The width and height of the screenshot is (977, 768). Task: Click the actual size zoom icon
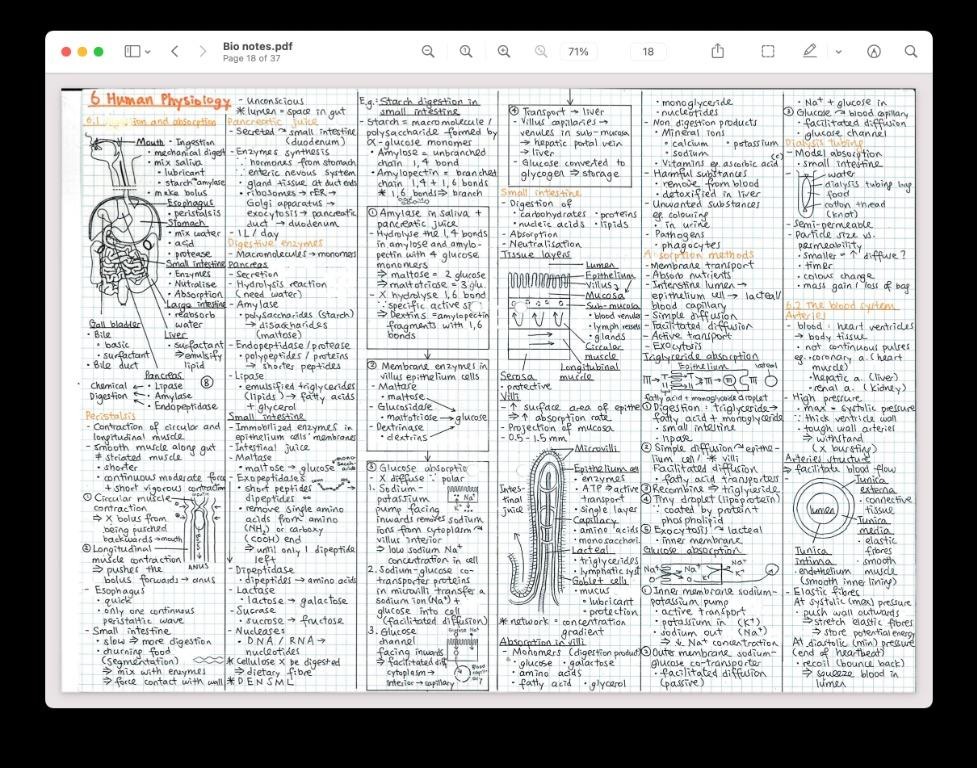coord(465,51)
